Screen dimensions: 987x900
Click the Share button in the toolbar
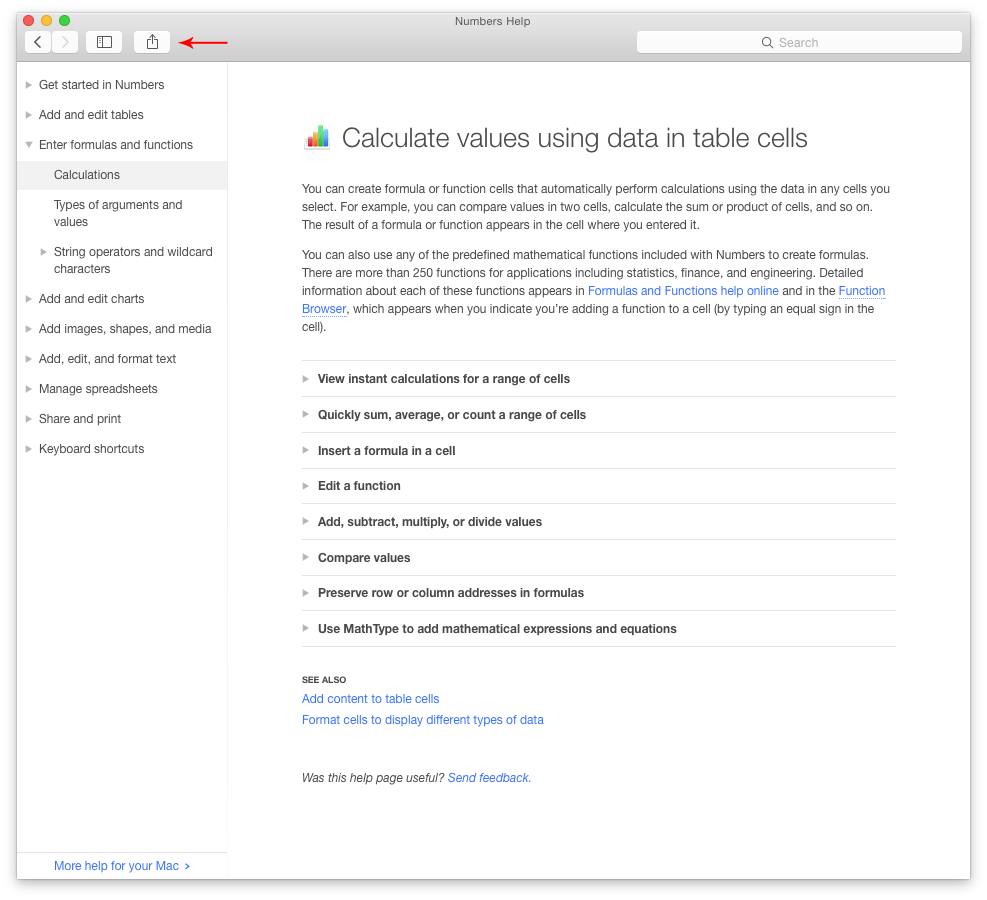(x=152, y=42)
